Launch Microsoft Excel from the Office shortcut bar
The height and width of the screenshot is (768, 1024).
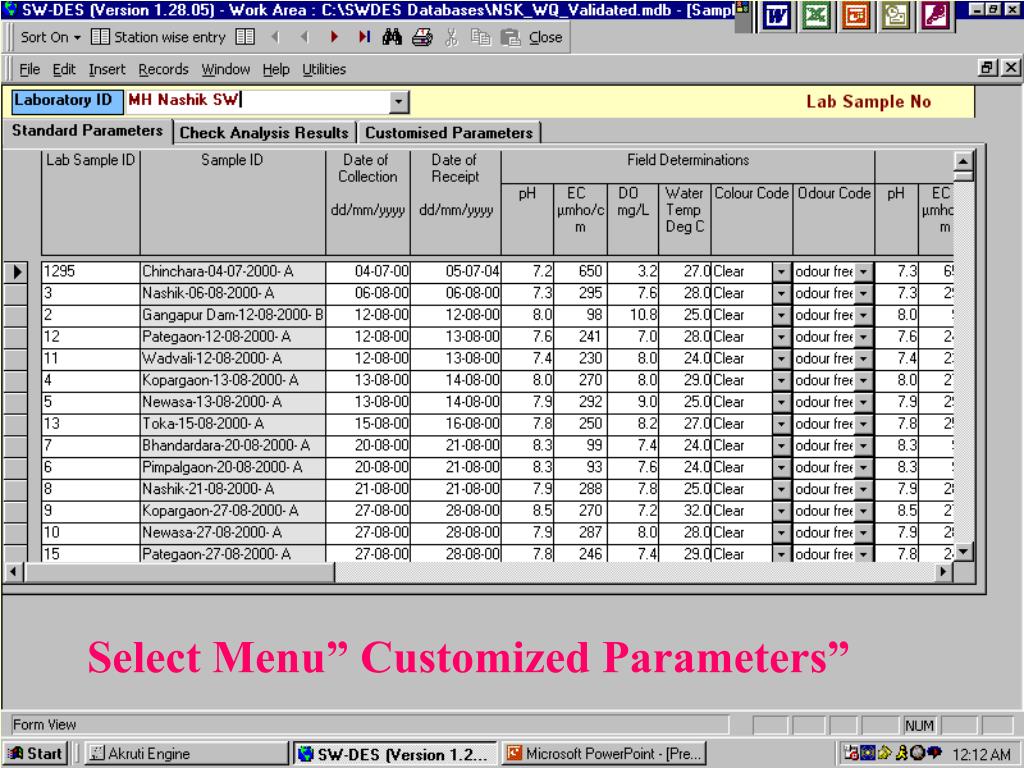point(816,16)
